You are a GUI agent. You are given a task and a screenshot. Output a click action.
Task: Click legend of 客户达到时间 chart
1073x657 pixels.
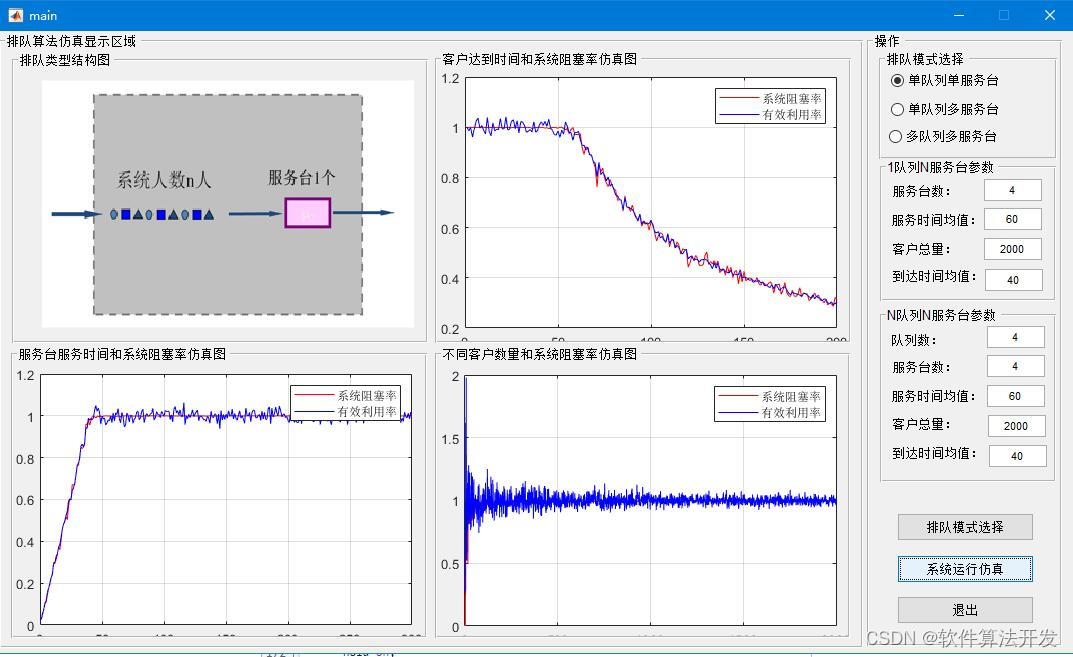click(770, 106)
